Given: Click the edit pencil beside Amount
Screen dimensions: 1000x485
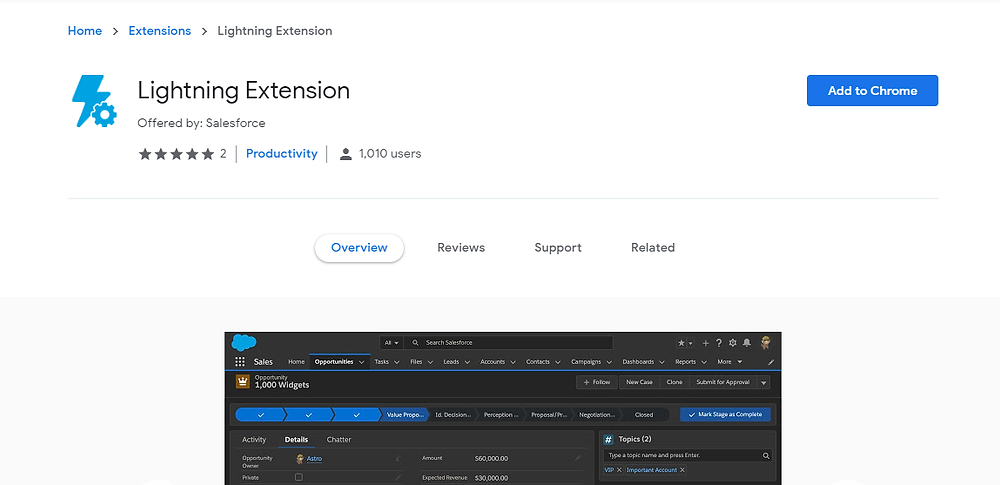Looking at the screenshot, I should point(578,458).
